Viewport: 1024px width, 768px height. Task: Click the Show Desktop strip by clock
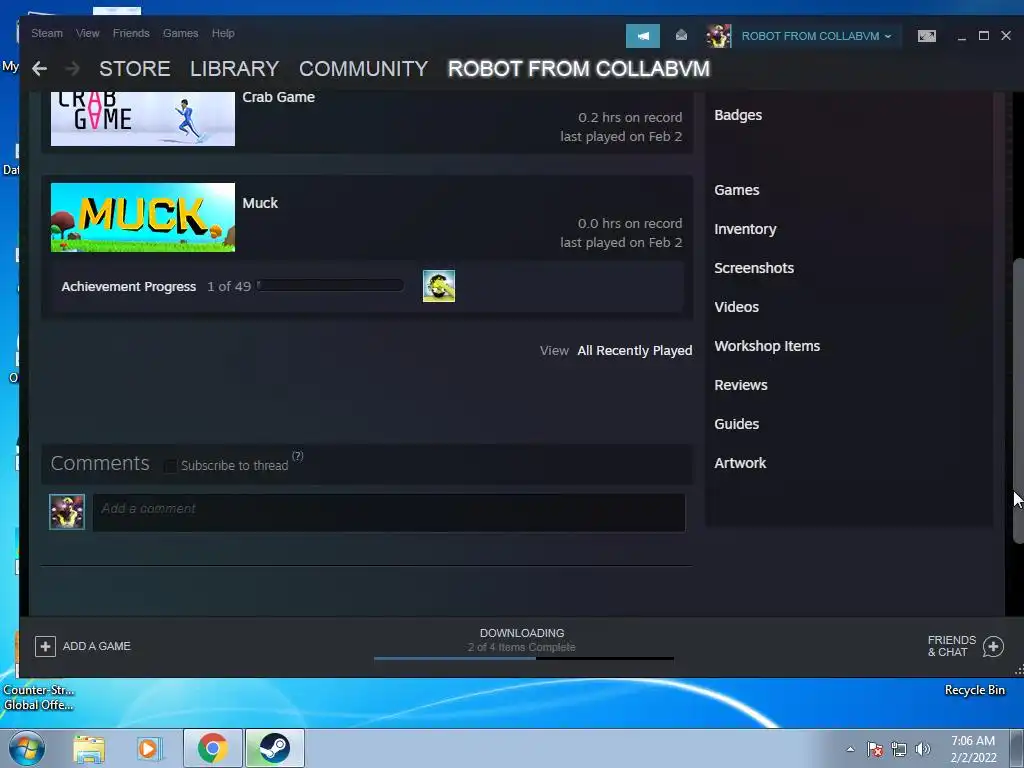1016,748
